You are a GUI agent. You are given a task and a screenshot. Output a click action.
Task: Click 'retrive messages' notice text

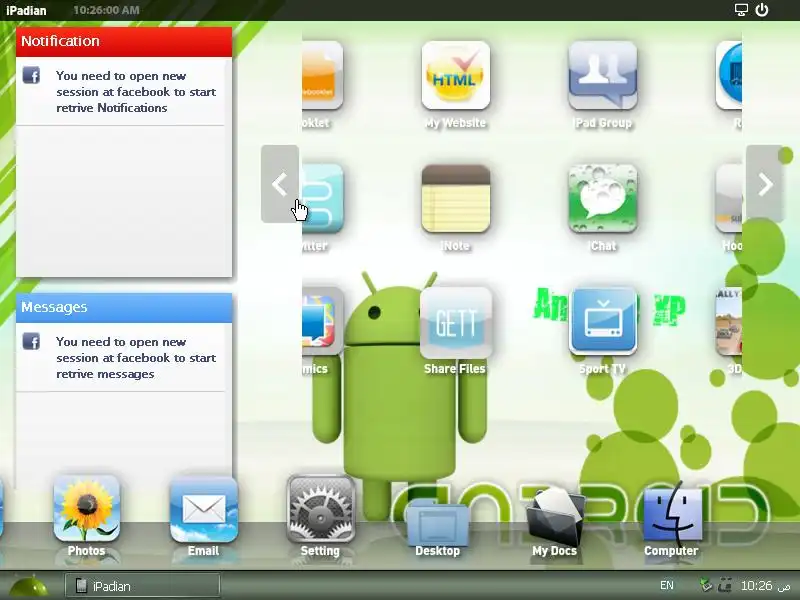(x=105, y=374)
